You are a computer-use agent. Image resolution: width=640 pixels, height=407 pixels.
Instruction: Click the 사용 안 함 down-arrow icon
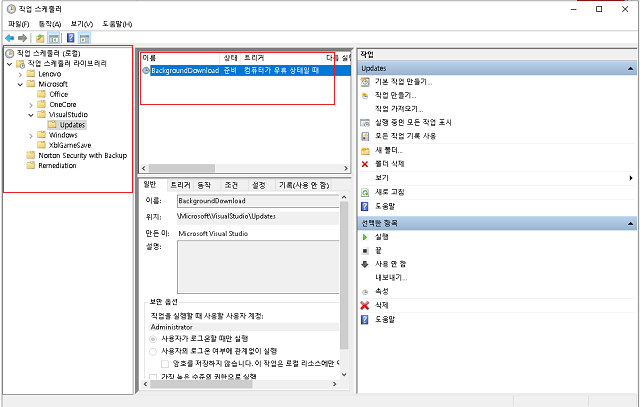click(365, 264)
